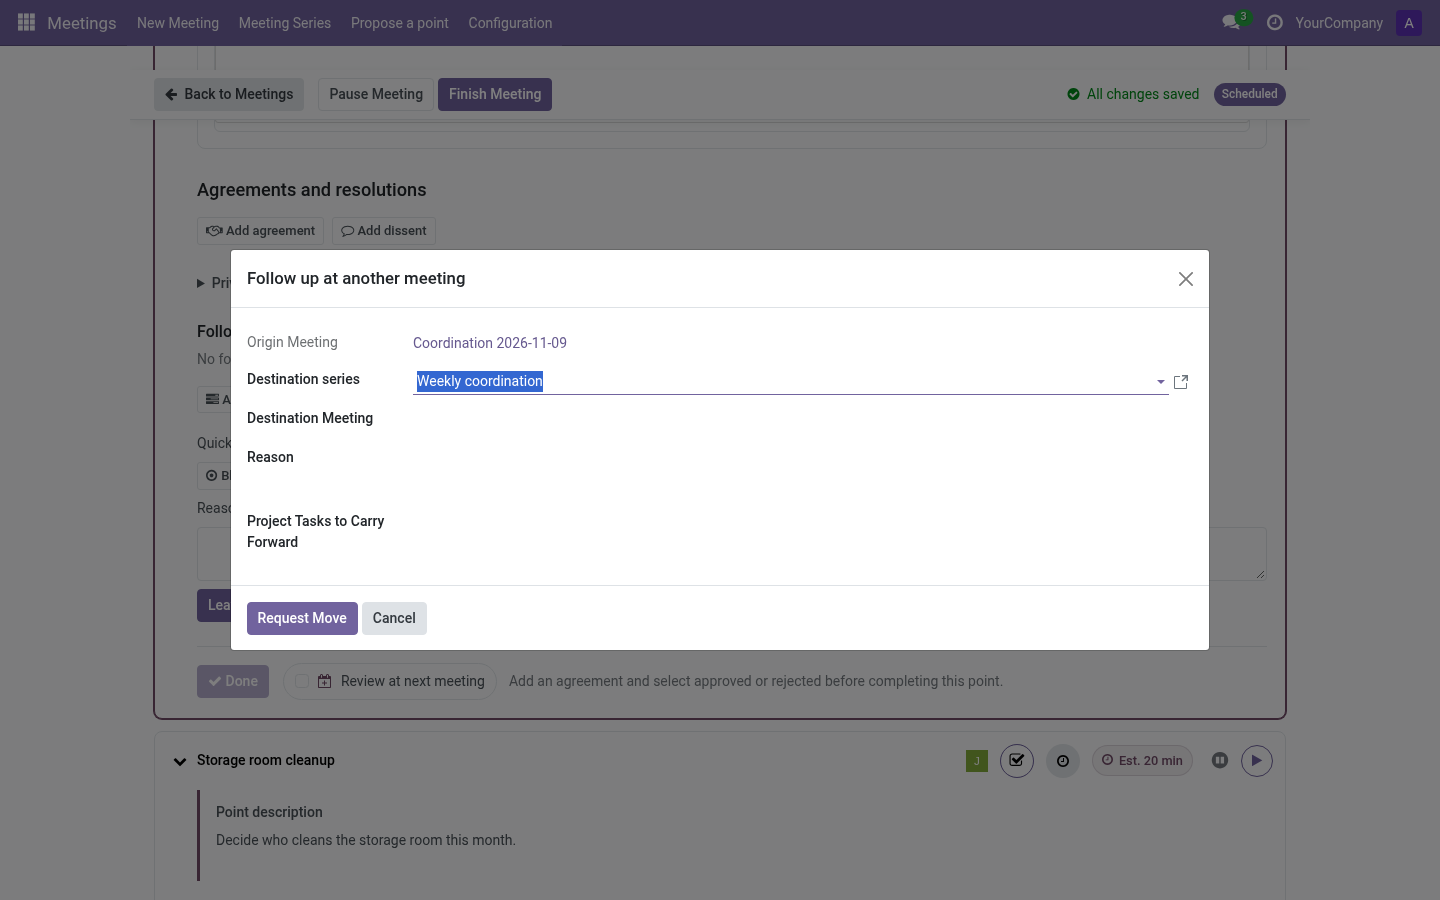
Task: Open the Destination series dropdown arrow
Action: point(1160,382)
